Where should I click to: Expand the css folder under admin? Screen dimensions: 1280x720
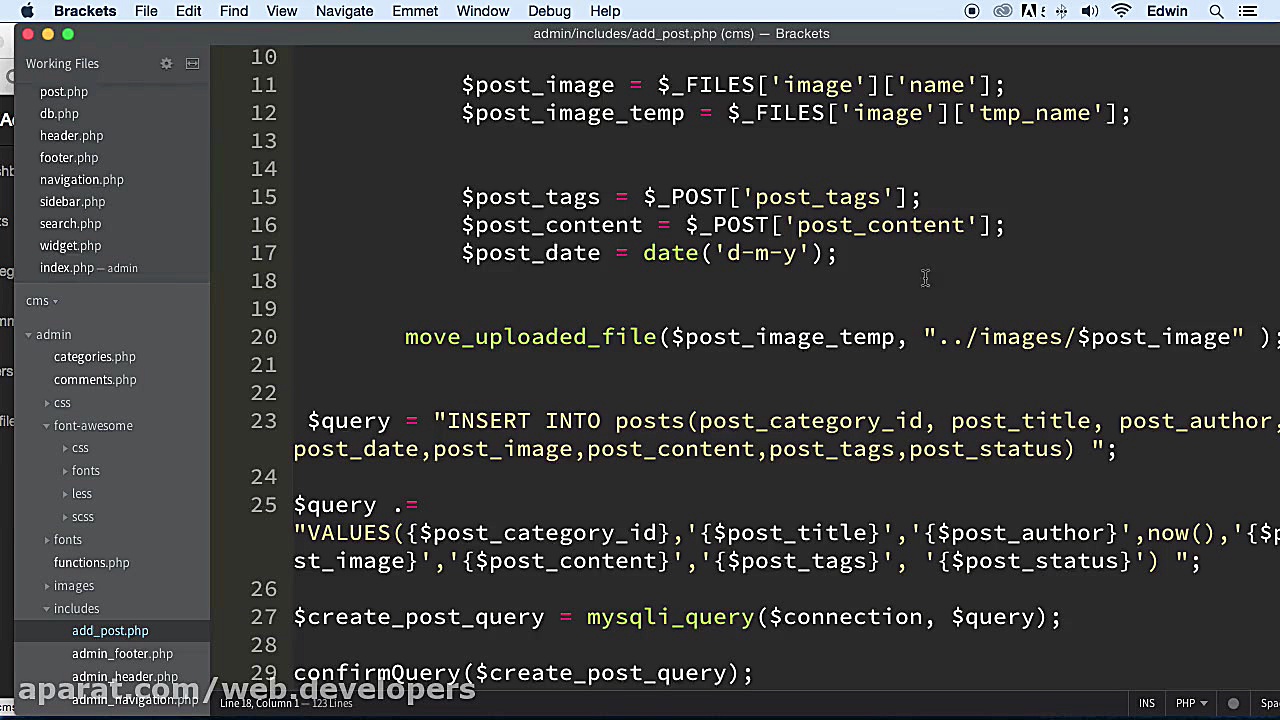47,403
